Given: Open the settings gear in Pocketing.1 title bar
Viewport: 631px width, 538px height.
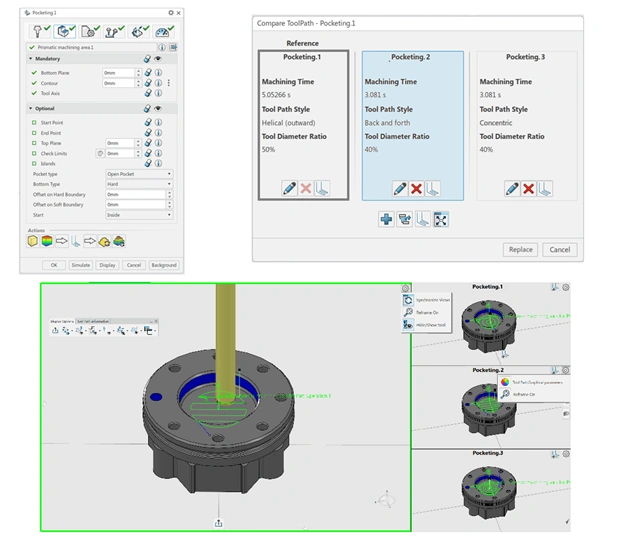Looking at the screenshot, I should point(171,13).
